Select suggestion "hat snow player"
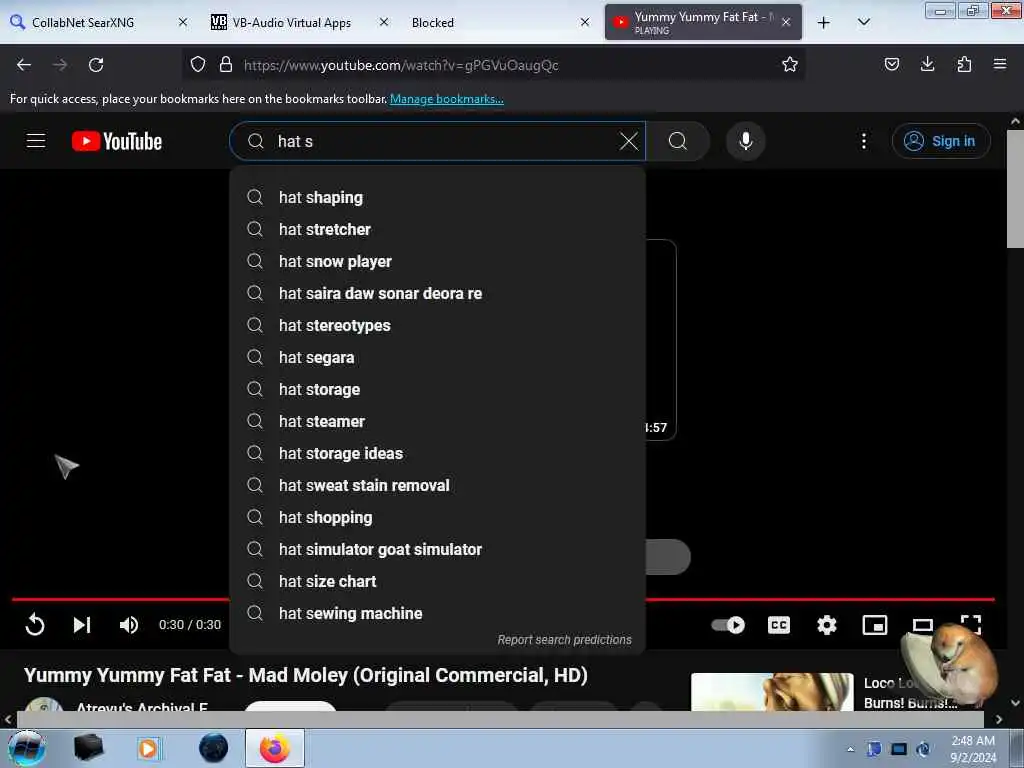The width and height of the screenshot is (1024, 768). [x=438, y=261]
